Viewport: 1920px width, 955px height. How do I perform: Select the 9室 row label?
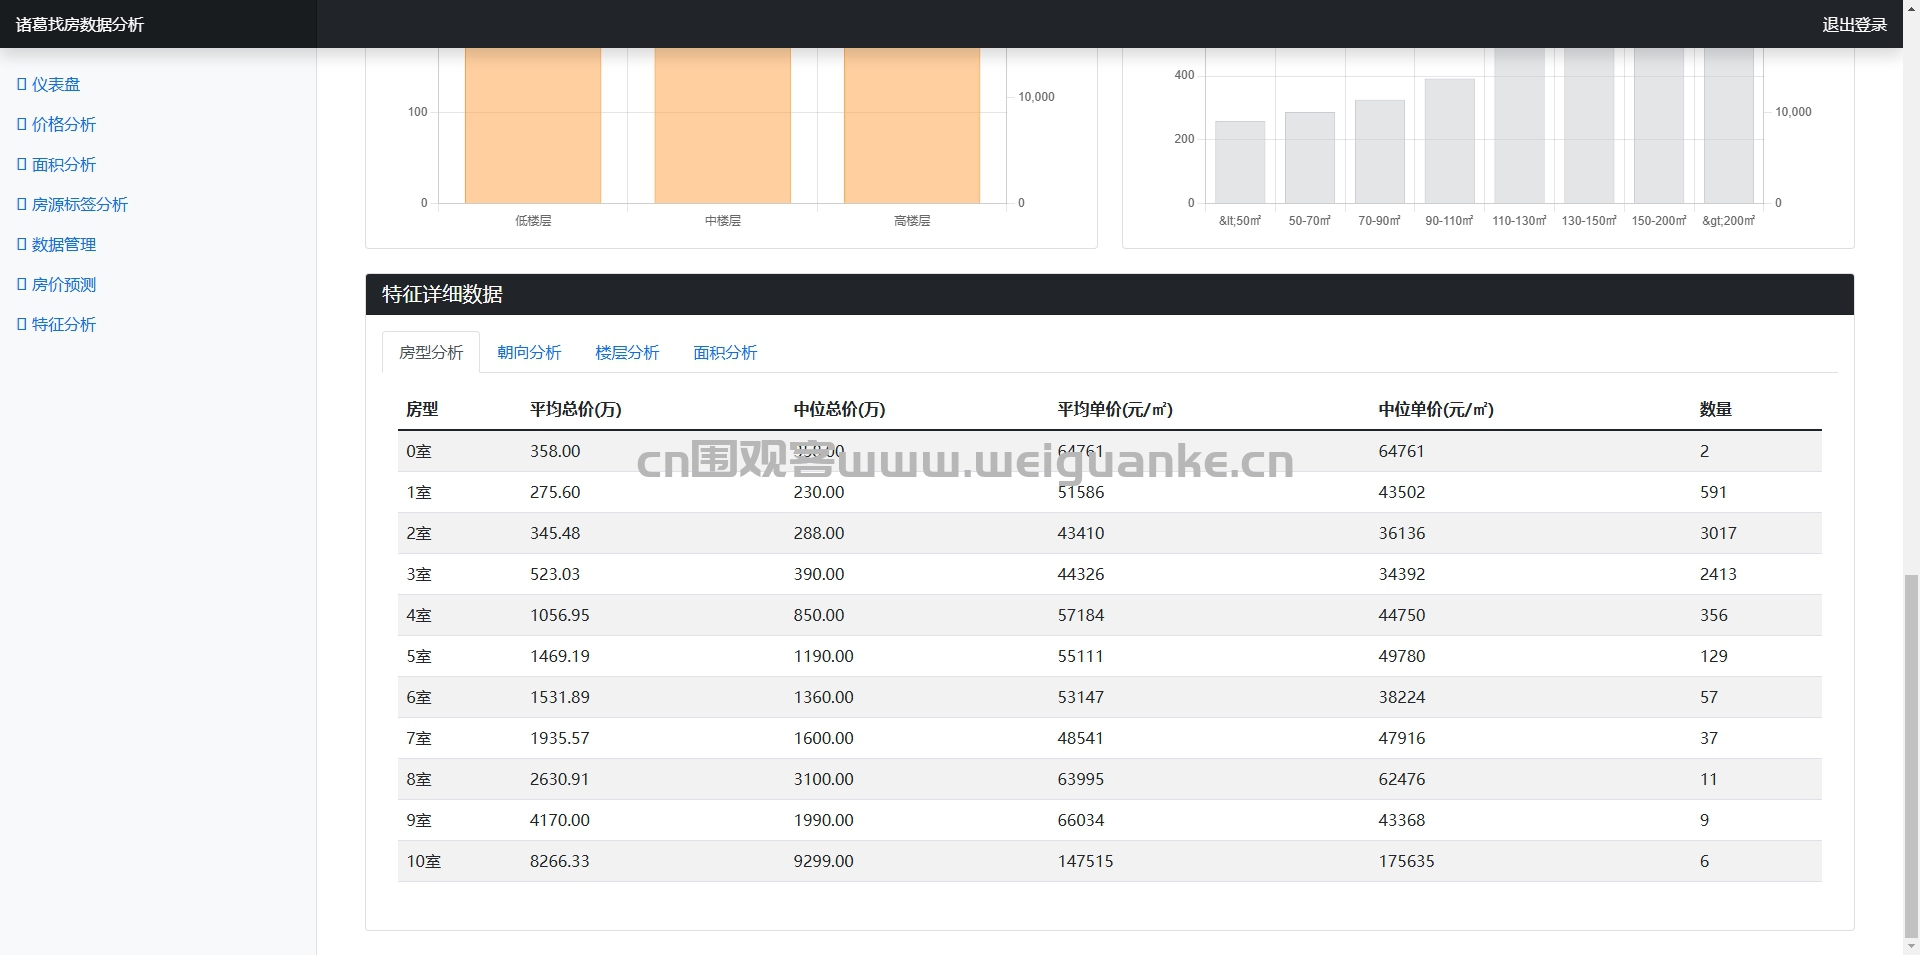coord(419,820)
